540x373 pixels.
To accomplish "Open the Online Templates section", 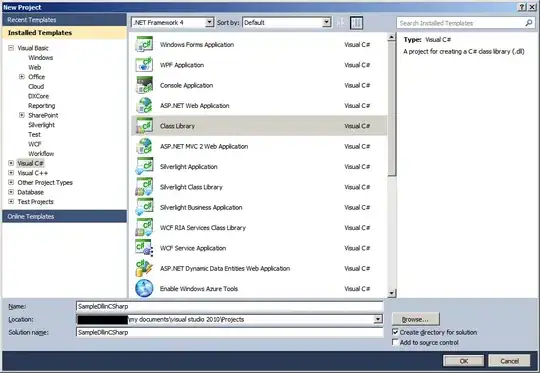I will [64, 216].
